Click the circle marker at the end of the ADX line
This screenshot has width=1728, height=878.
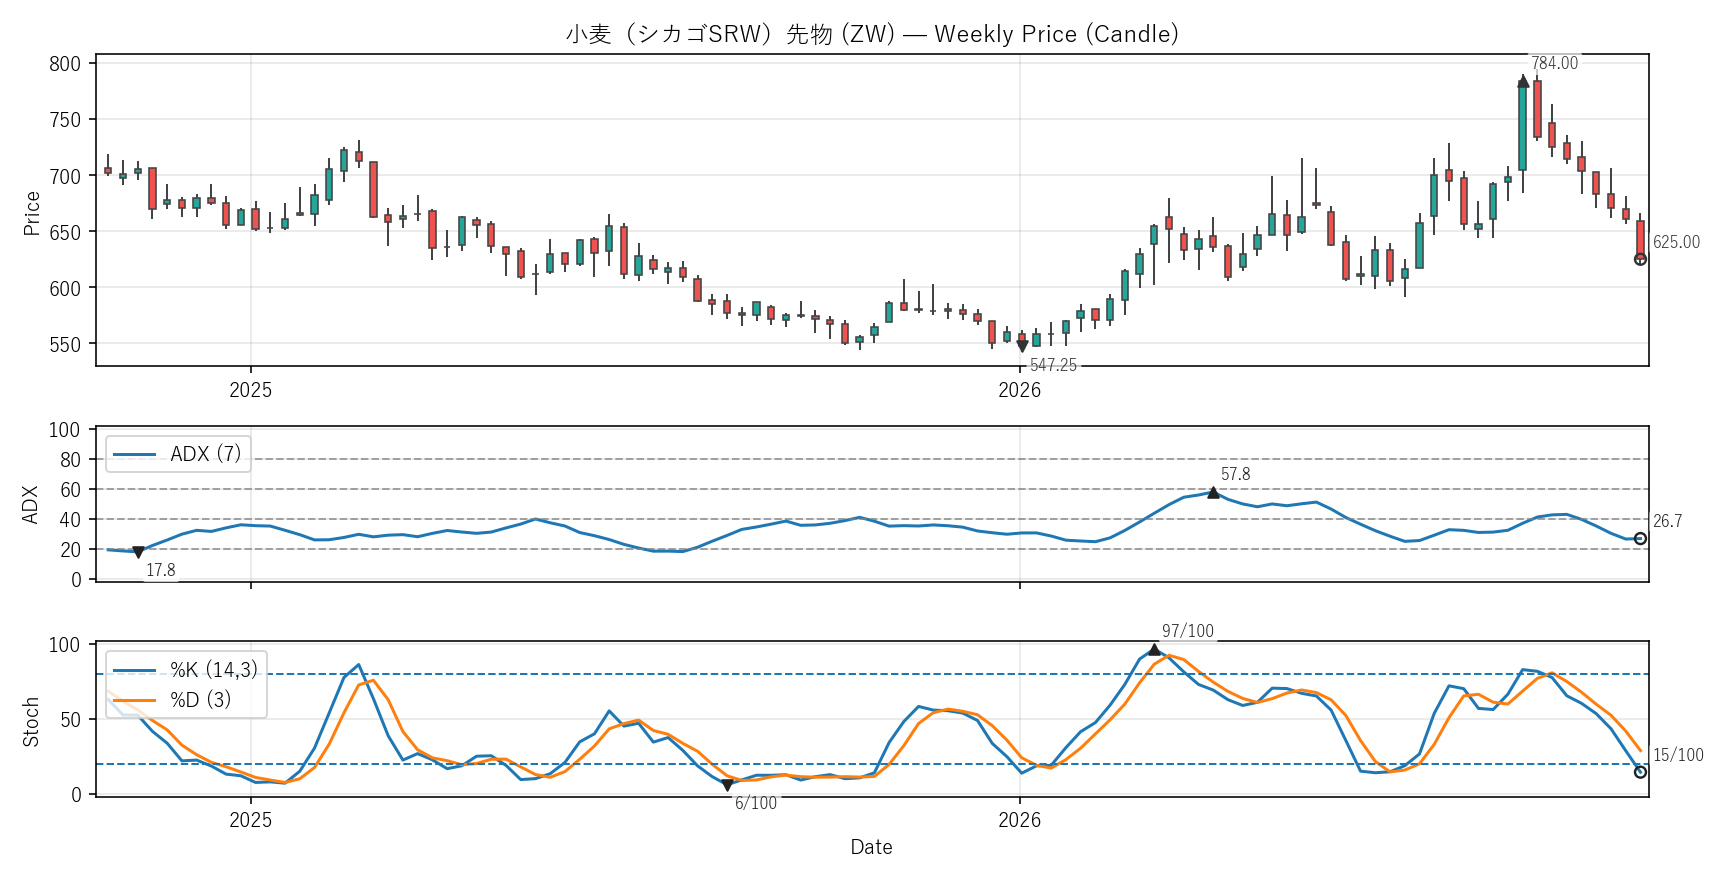pyautogui.click(x=1640, y=539)
